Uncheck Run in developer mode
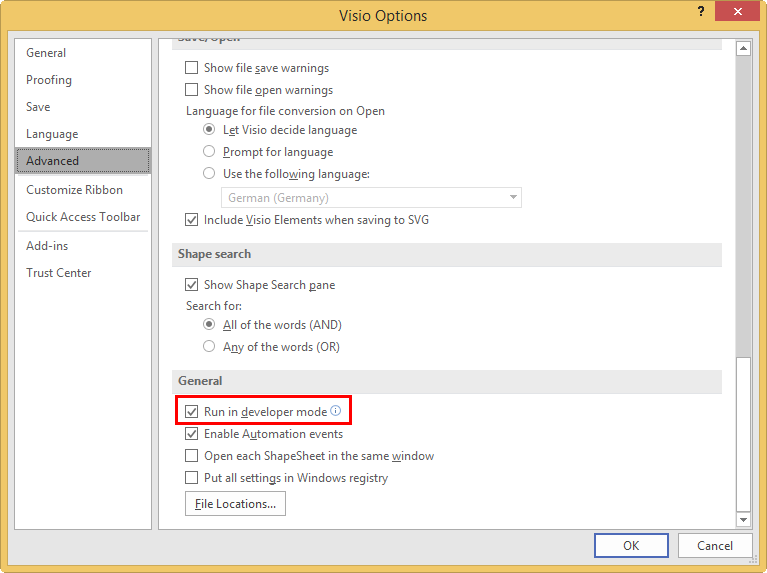This screenshot has width=767, height=573. 191,412
